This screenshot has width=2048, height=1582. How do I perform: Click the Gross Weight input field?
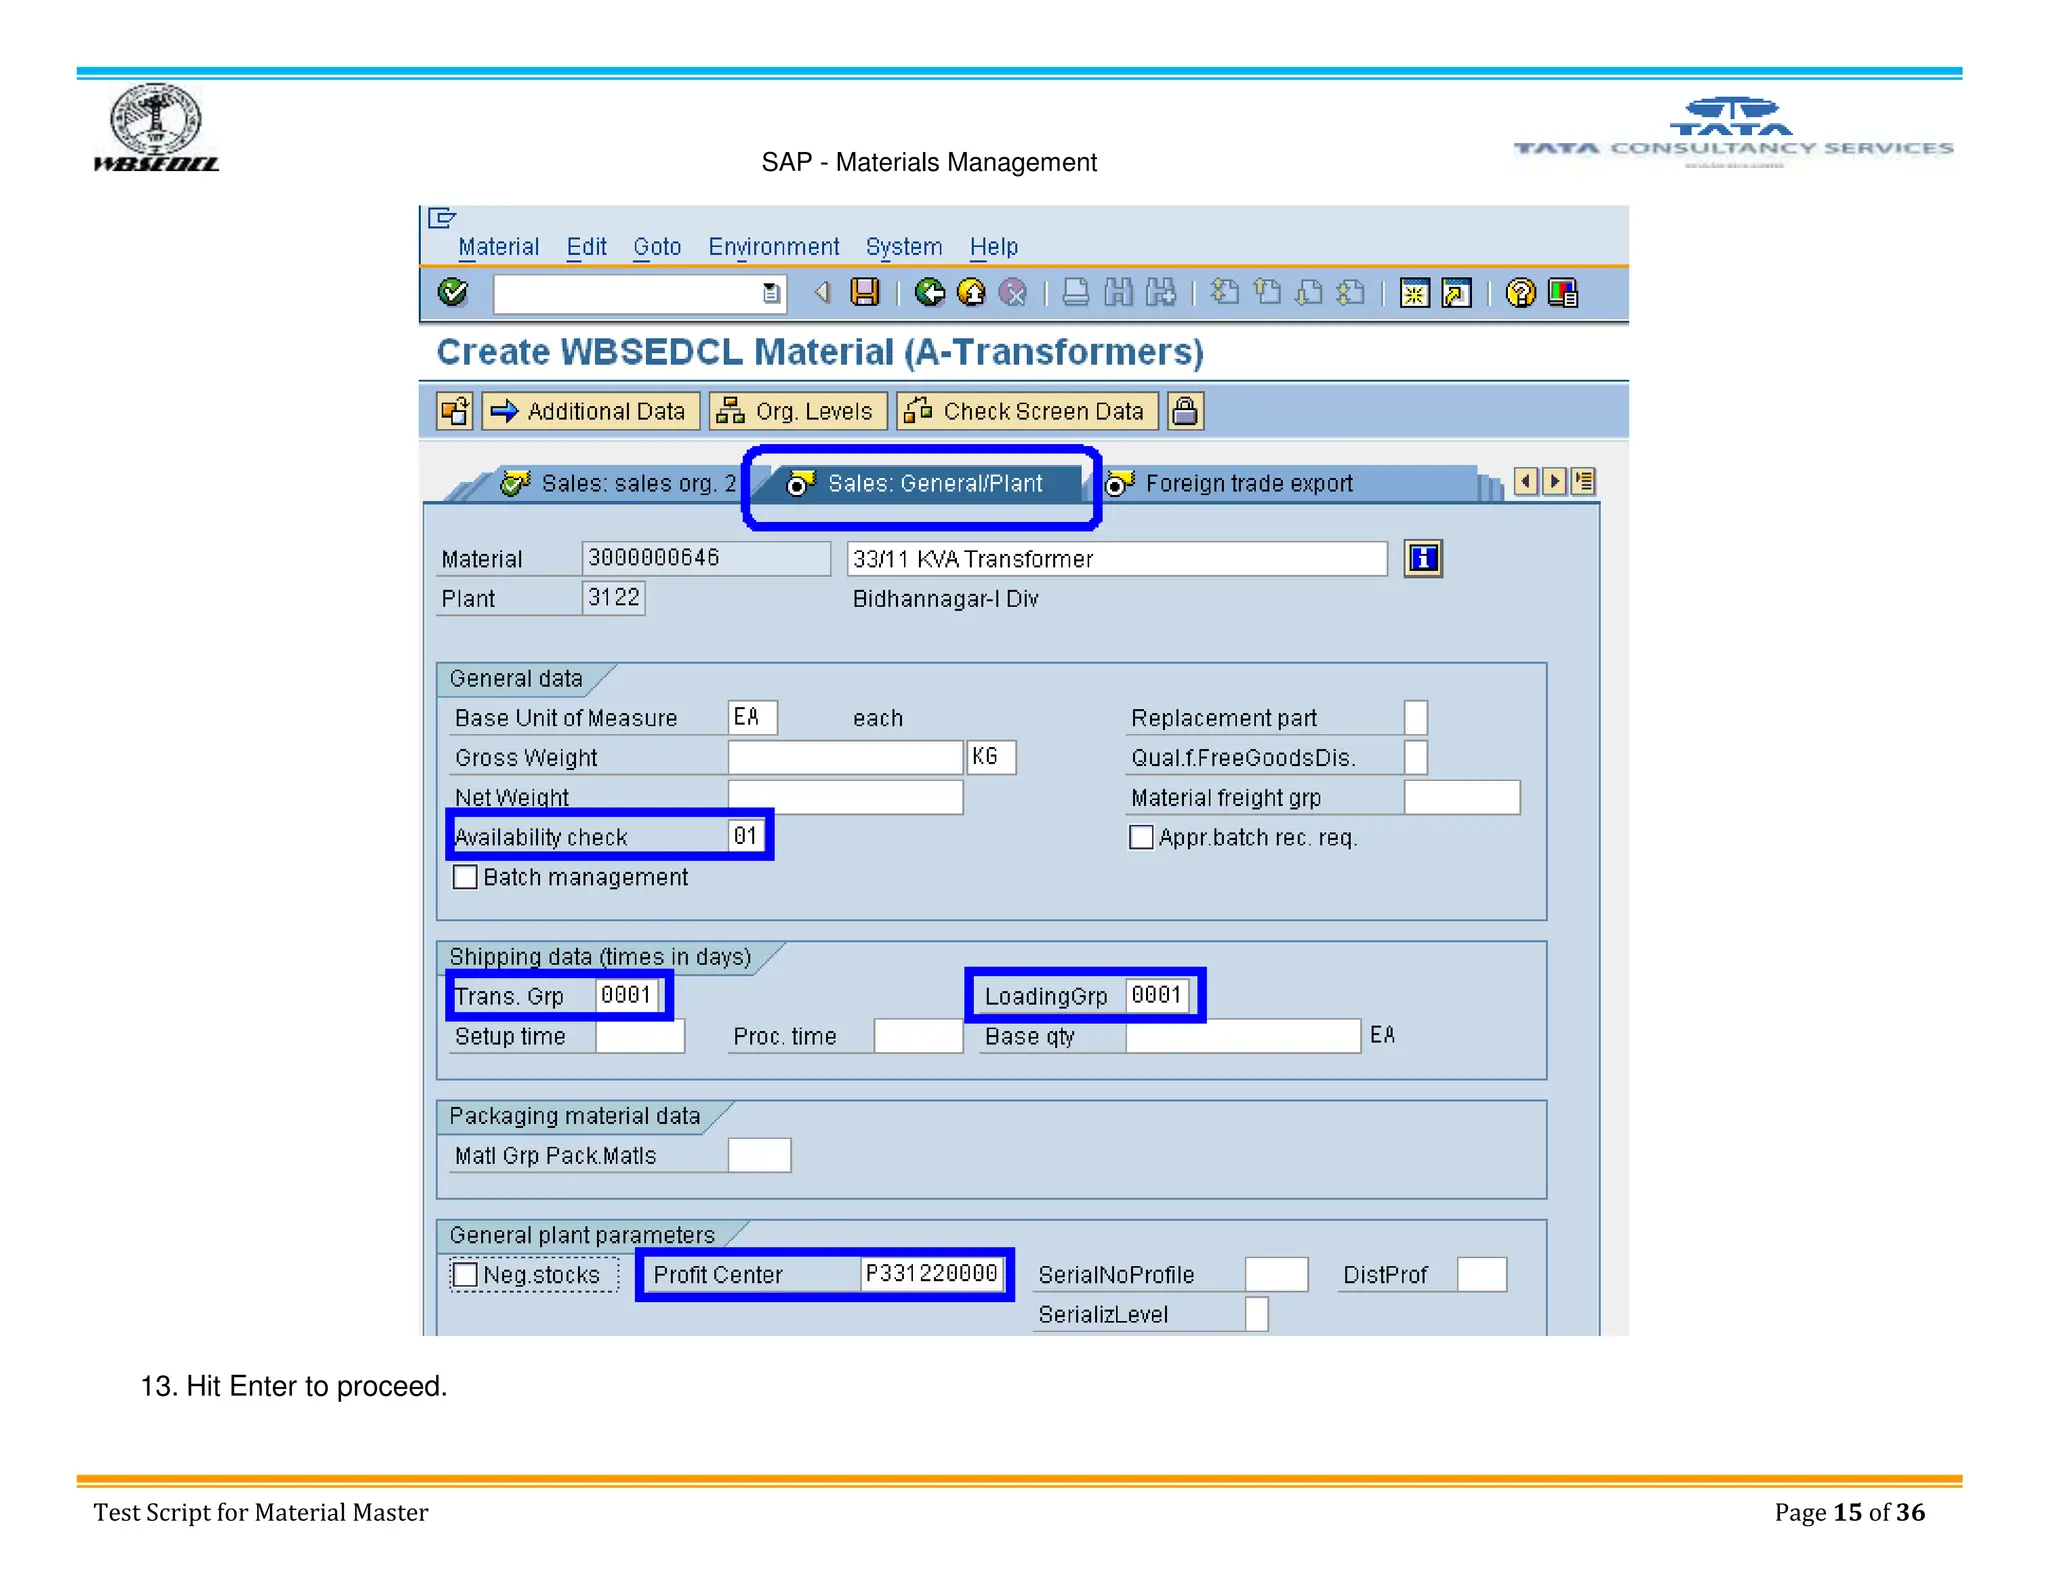click(845, 757)
